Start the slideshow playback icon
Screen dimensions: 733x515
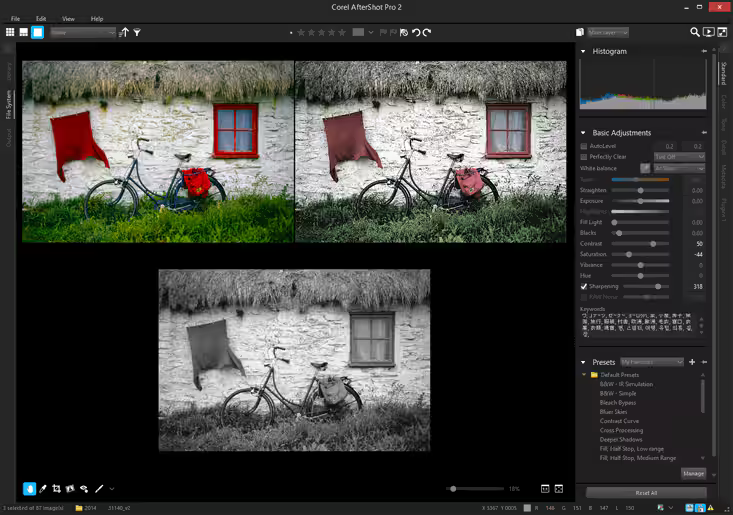click(x=709, y=32)
